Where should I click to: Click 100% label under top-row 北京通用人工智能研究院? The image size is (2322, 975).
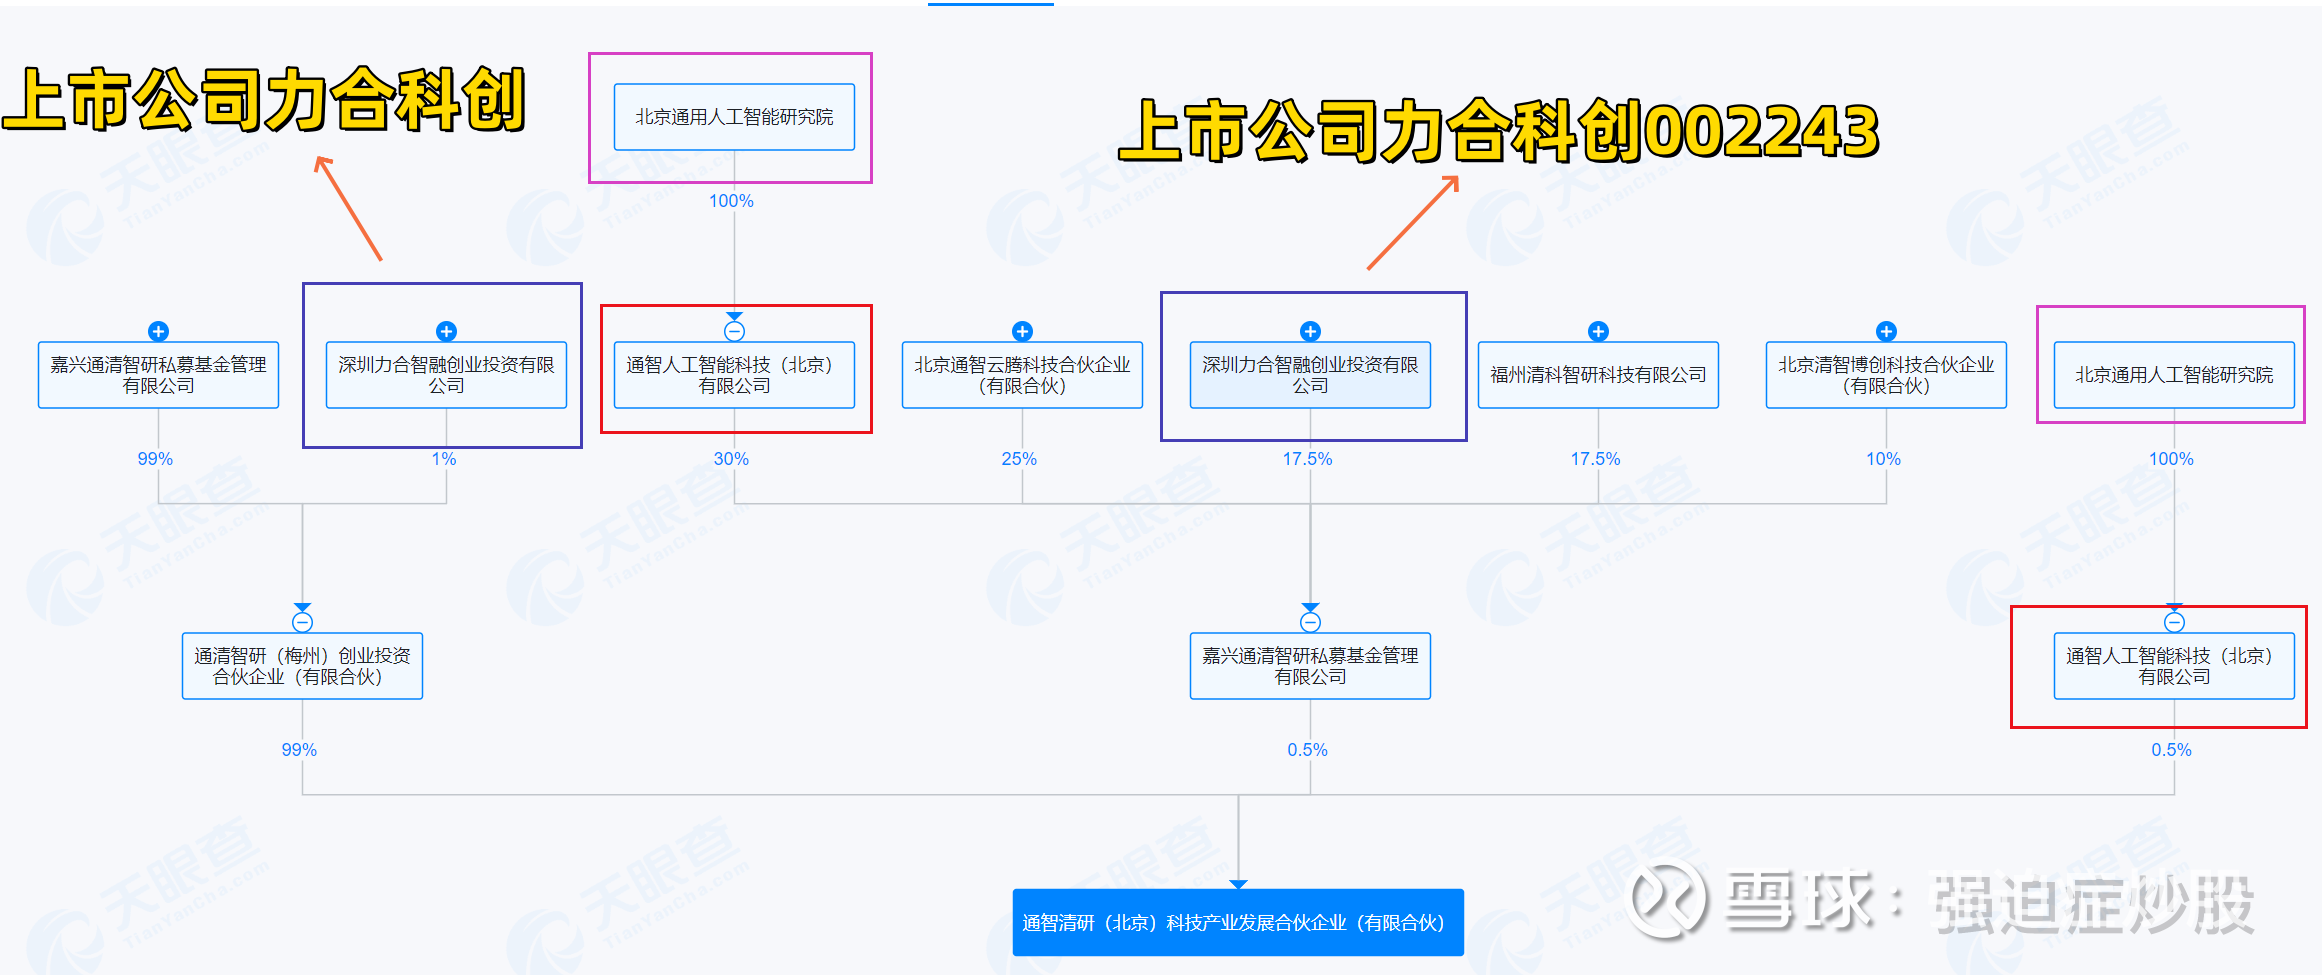click(731, 201)
